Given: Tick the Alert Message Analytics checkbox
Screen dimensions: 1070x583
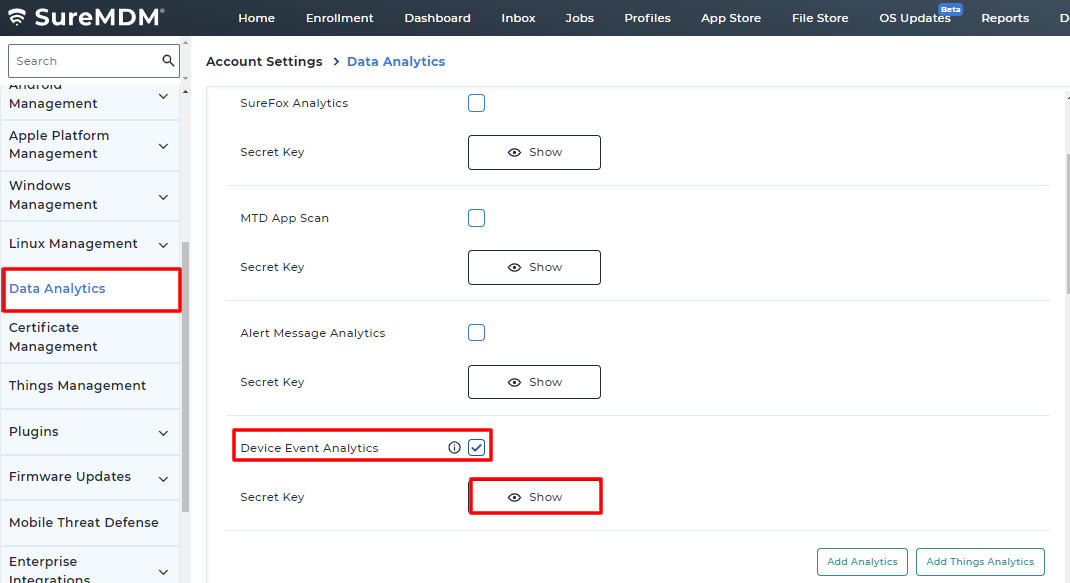Looking at the screenshot, I should pos(476,332).
